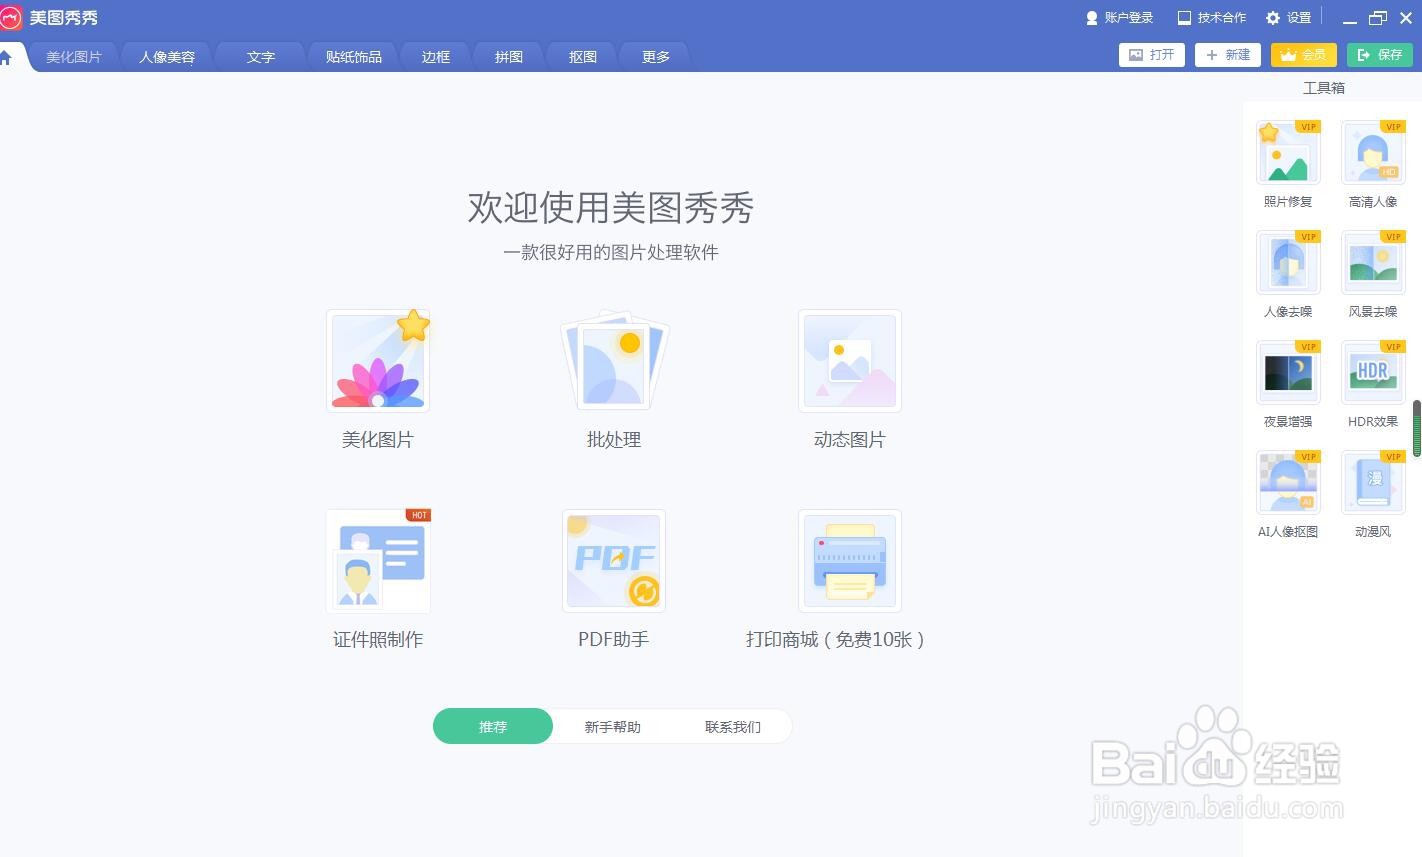1422x857 pixels.
Task: Open the 证件照制作 ID photo maker
Action: click(378, 580)
